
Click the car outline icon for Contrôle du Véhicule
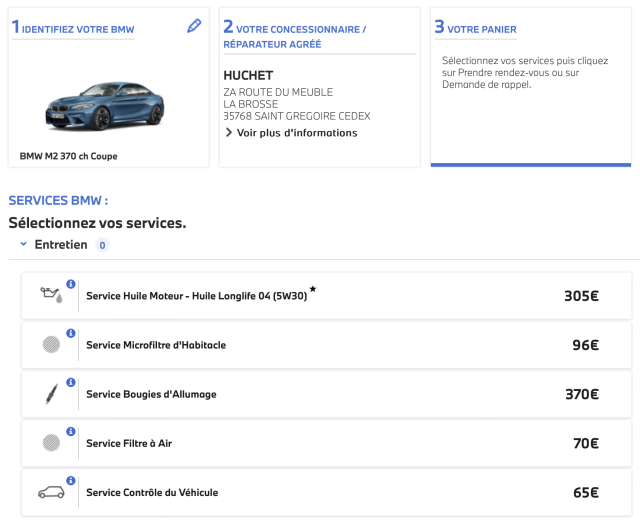click(51, 492)
